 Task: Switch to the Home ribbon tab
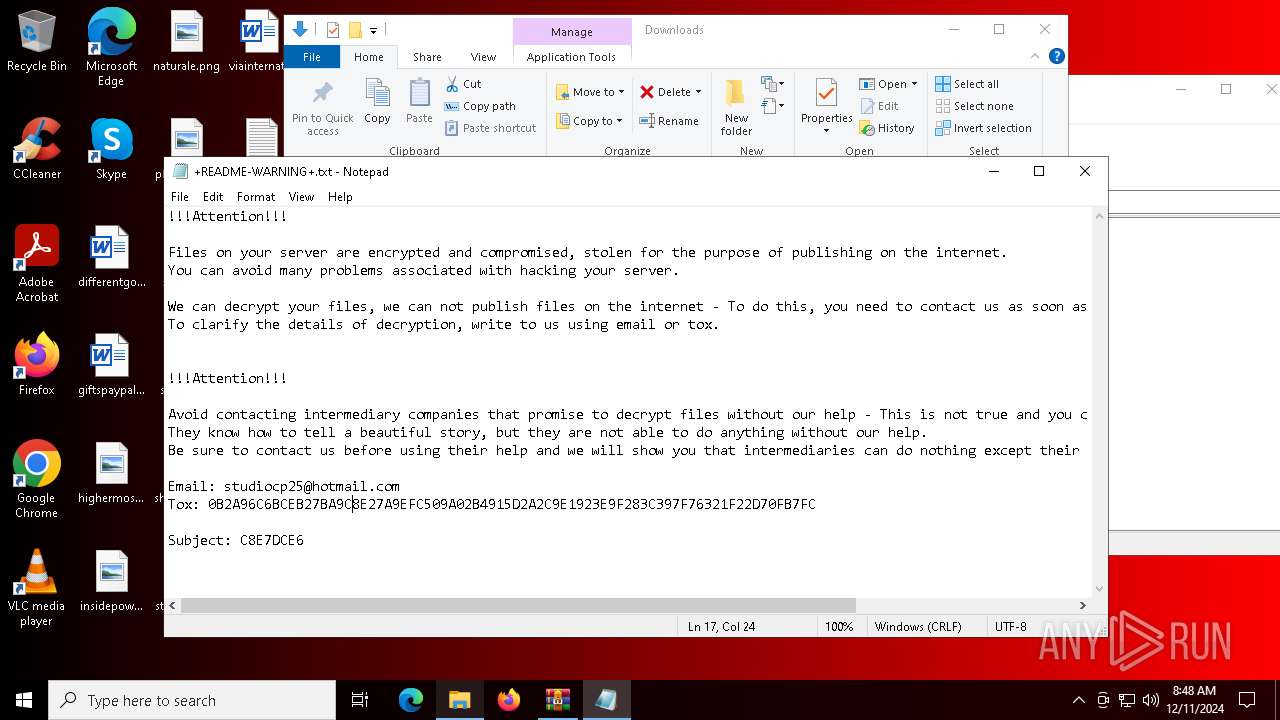pos(369,57)
